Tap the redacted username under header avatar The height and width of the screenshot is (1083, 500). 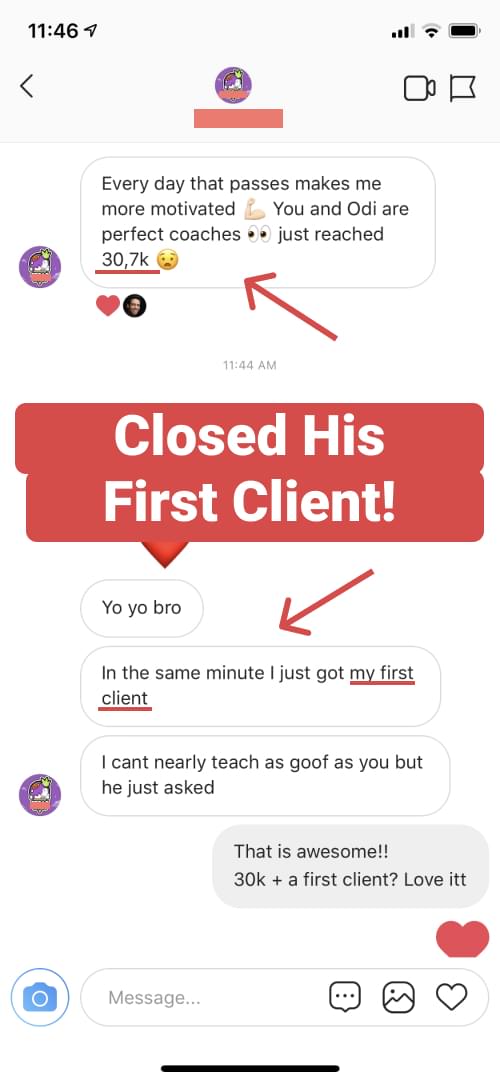(238, 118)
